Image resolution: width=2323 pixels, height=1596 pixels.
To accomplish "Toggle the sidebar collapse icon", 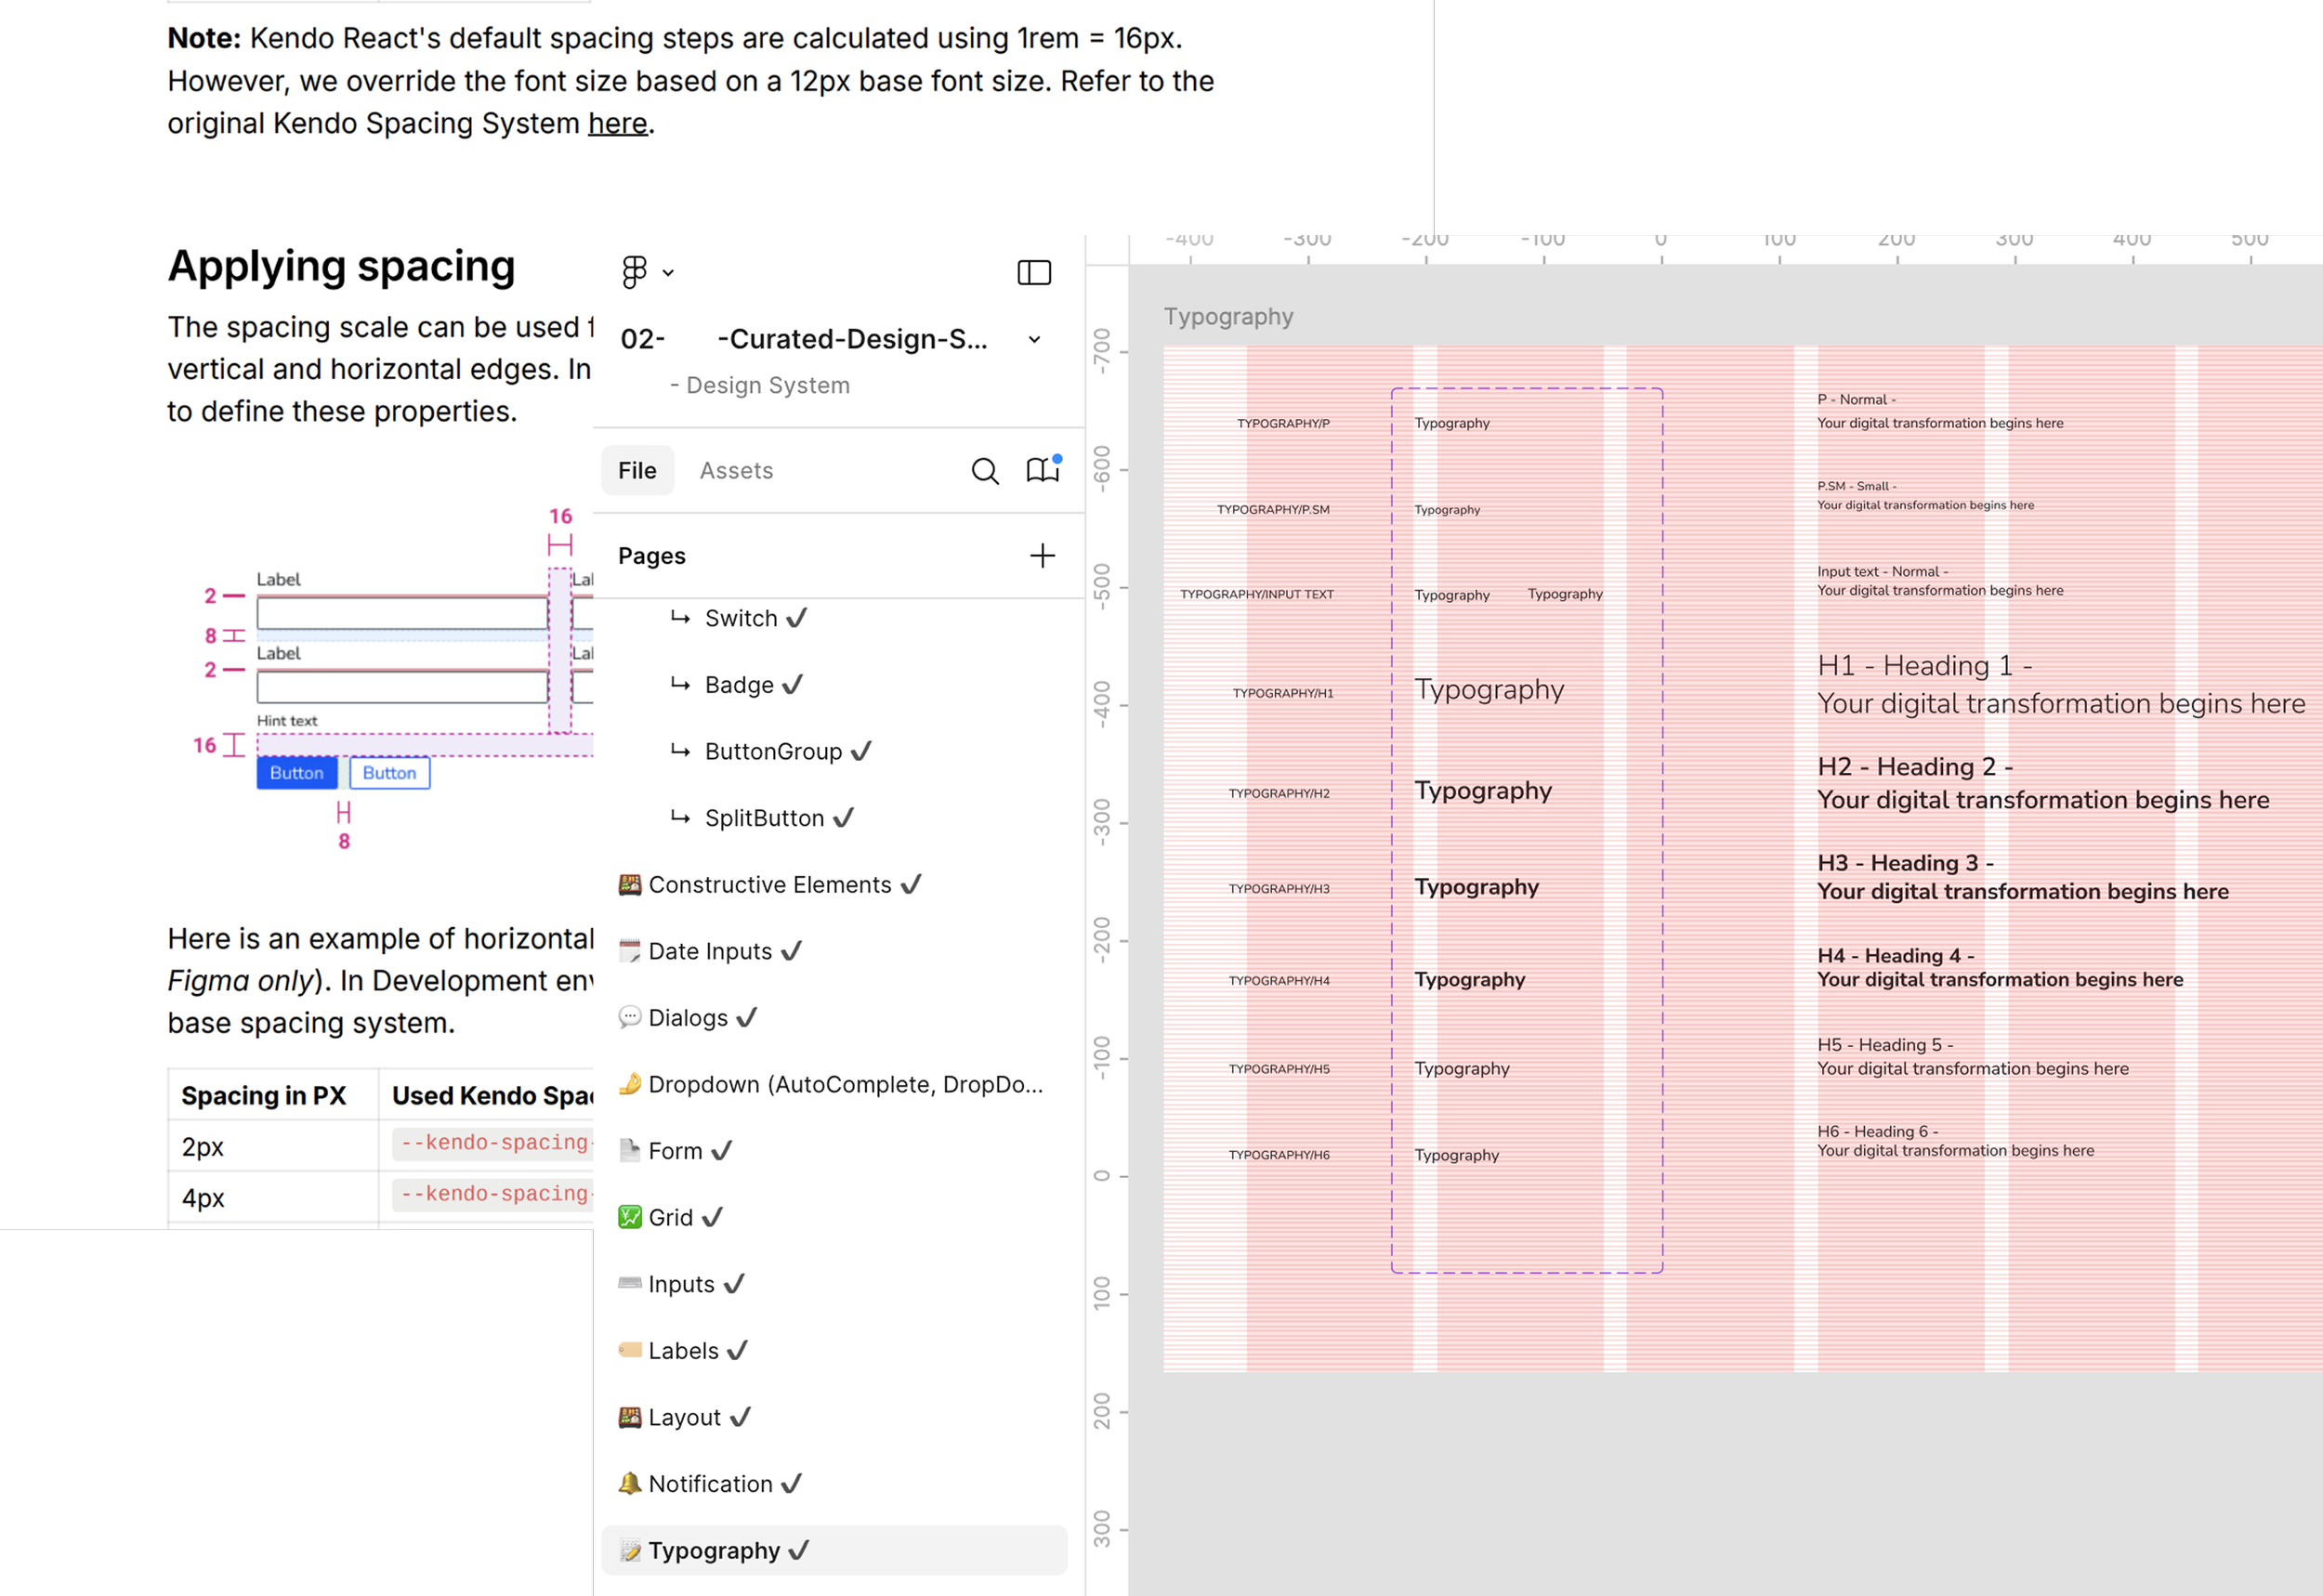I will tap(1034, 272).
